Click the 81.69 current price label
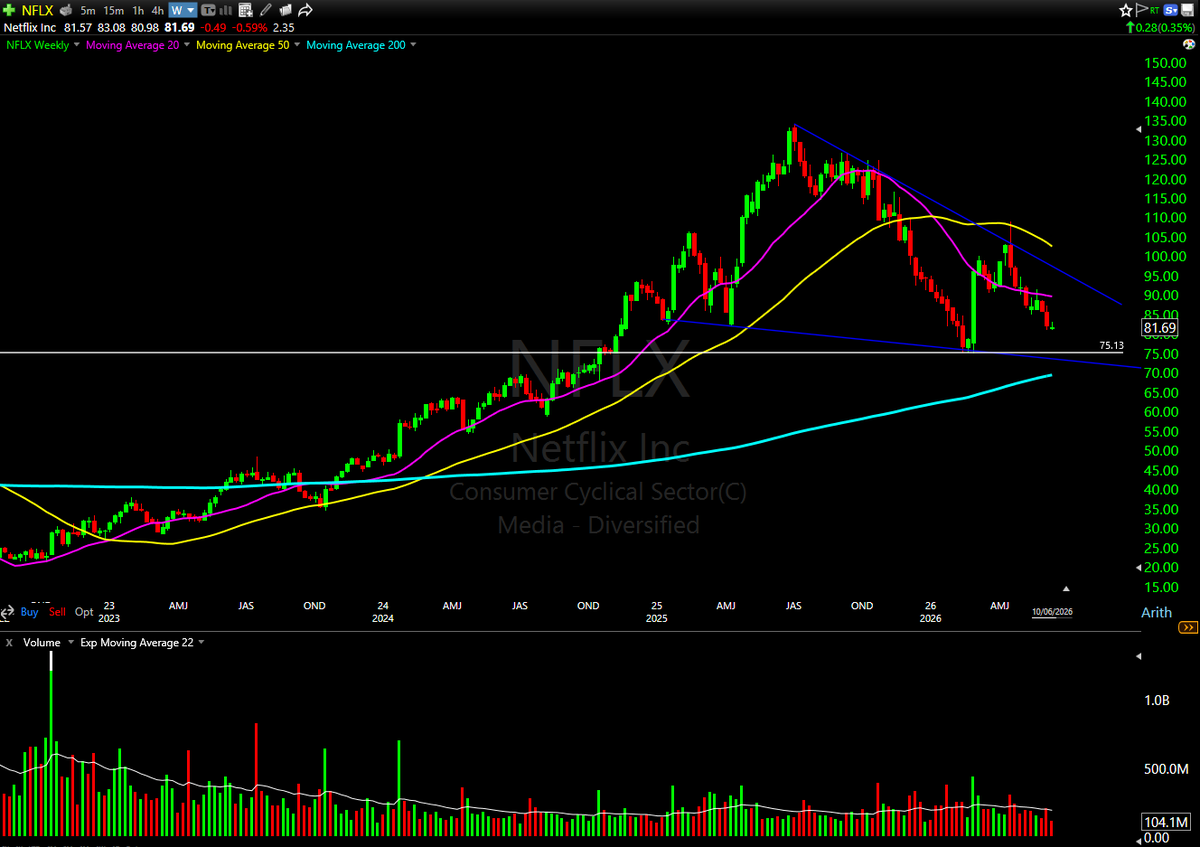Viewport: 1200px width, 847px height. 1160,327
